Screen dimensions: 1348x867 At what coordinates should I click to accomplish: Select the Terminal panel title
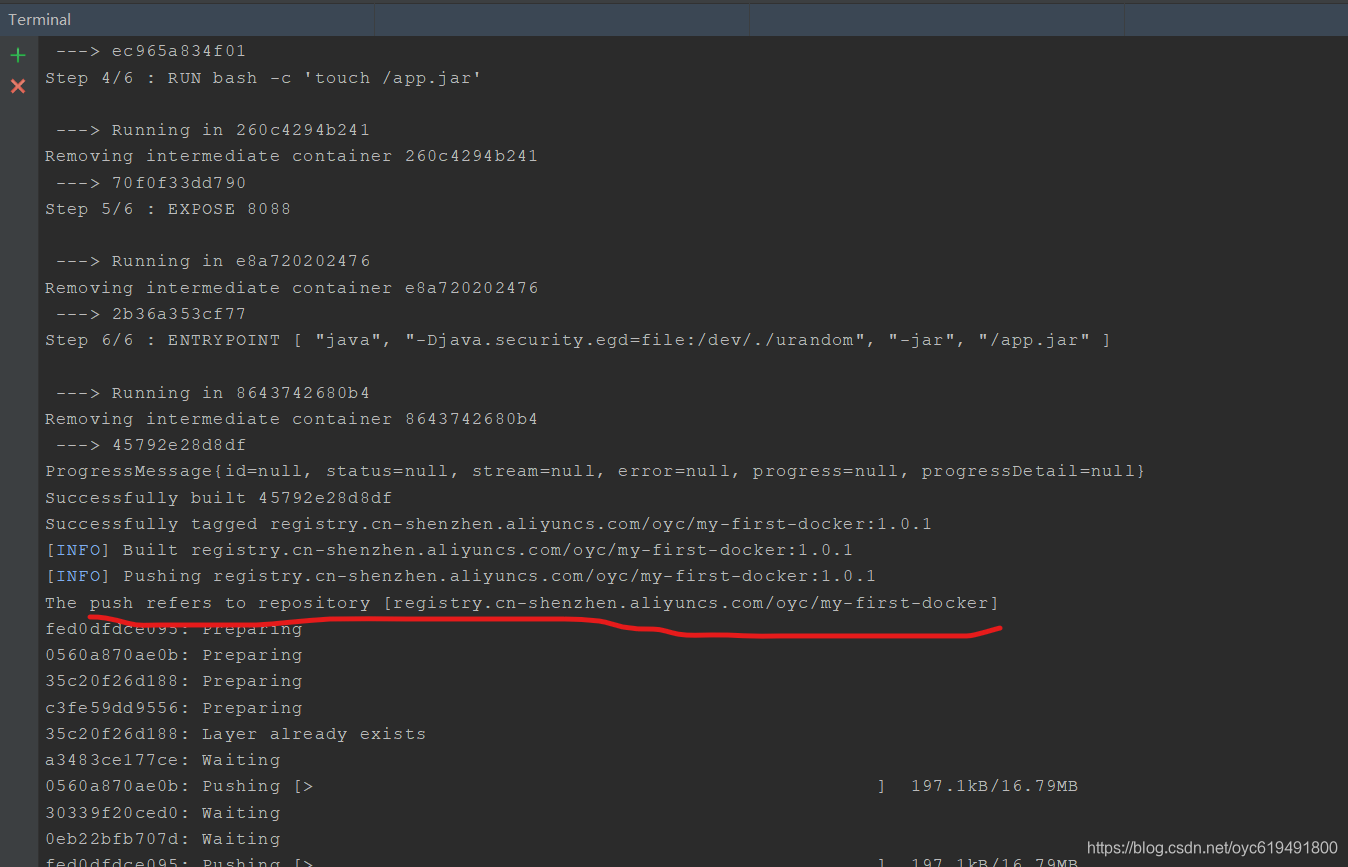pos(40,20)
